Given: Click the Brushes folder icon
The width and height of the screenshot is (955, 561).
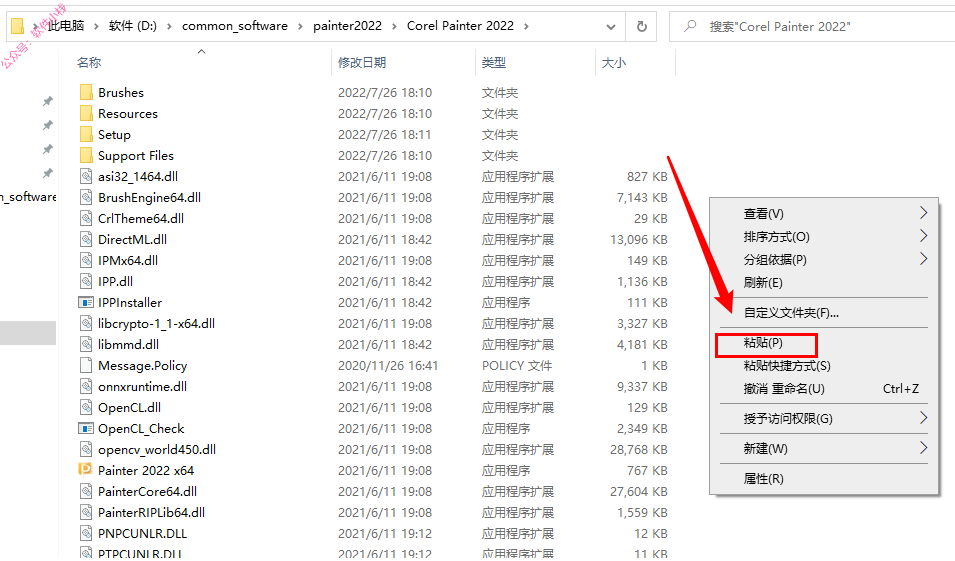Looking at the screenshot, I should tap(86, 93).
